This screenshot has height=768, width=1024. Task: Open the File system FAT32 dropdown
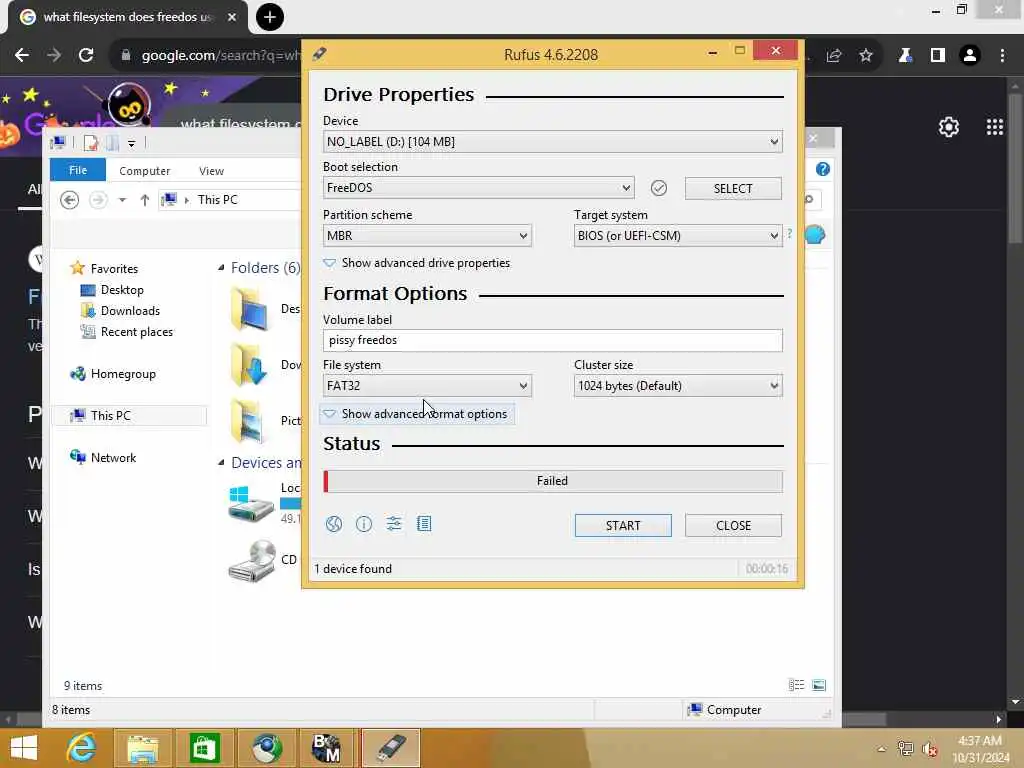[x=427, y=386]
